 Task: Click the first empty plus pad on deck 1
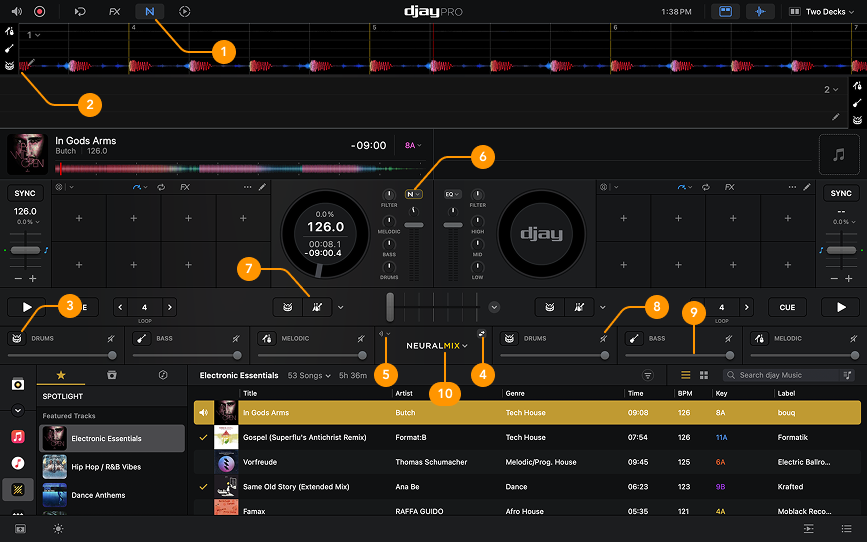click(x=79, y=218)
